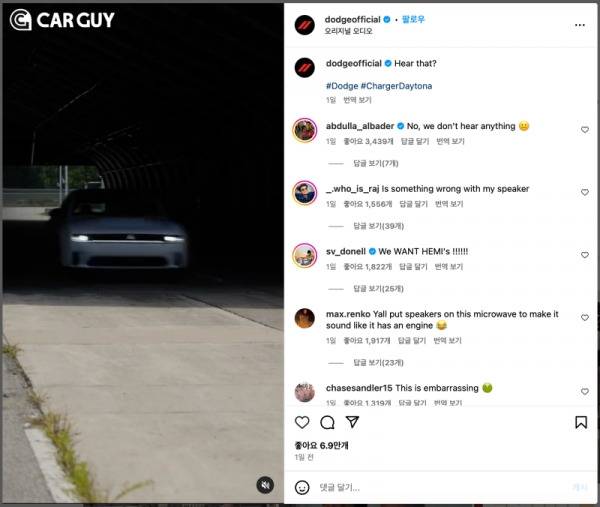Open the #Dodge hashtag
Viewport: 600px width, 507px height.
(x=342, y=86)
